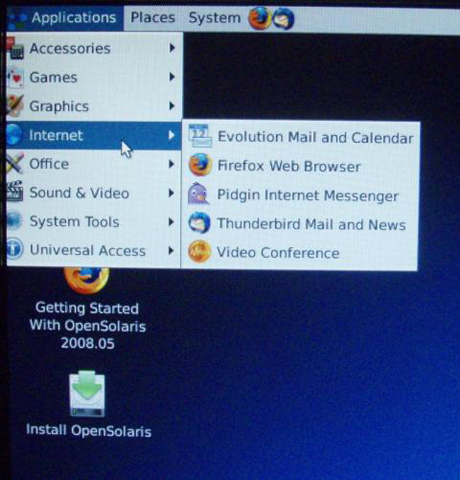
Task: Click the Office pen icon
Action: click(x=15, y=163)
